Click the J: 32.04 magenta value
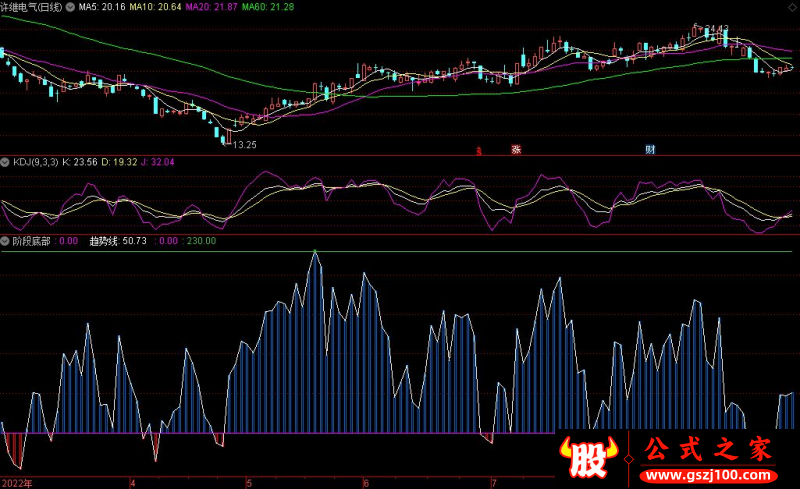 (158, 162)
